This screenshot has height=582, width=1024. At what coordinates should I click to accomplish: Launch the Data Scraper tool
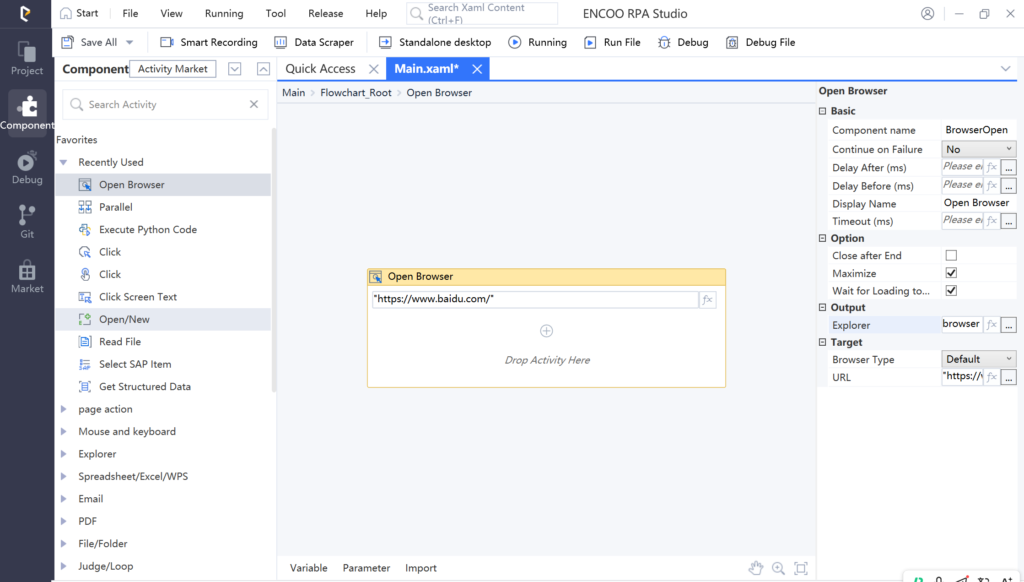click(314, 42)
